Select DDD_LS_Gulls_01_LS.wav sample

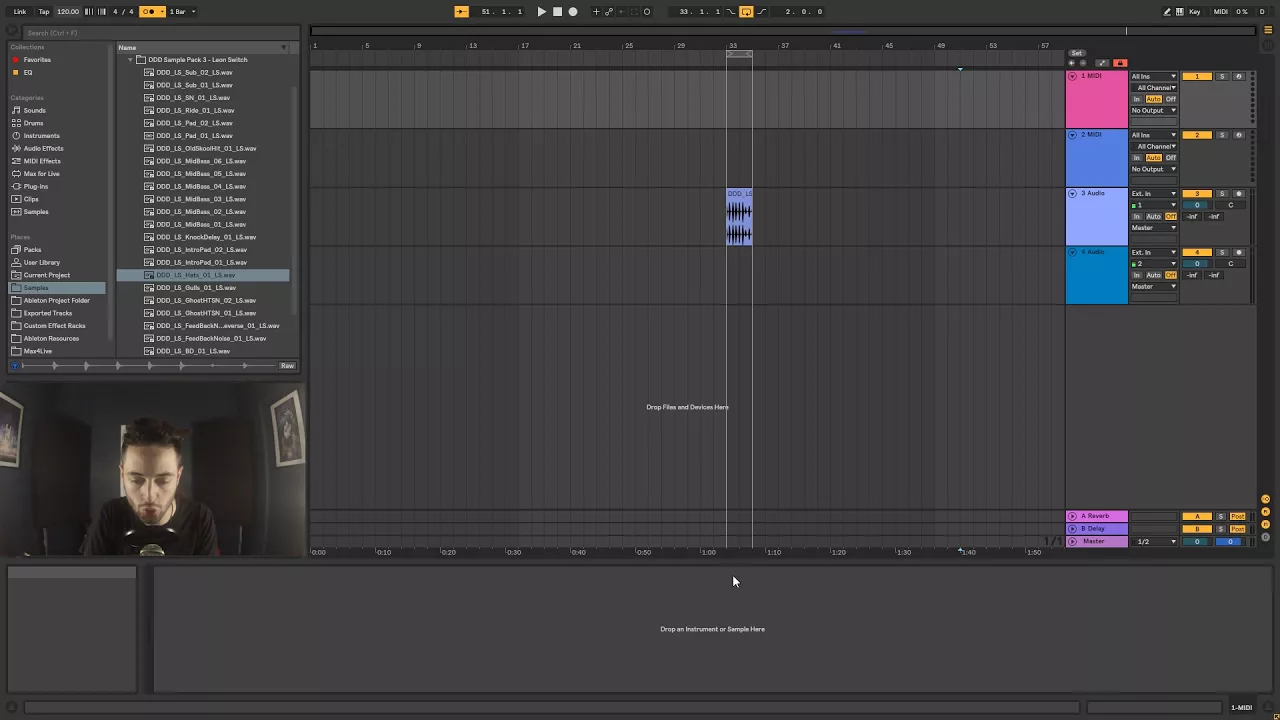(x=196, y=288)
